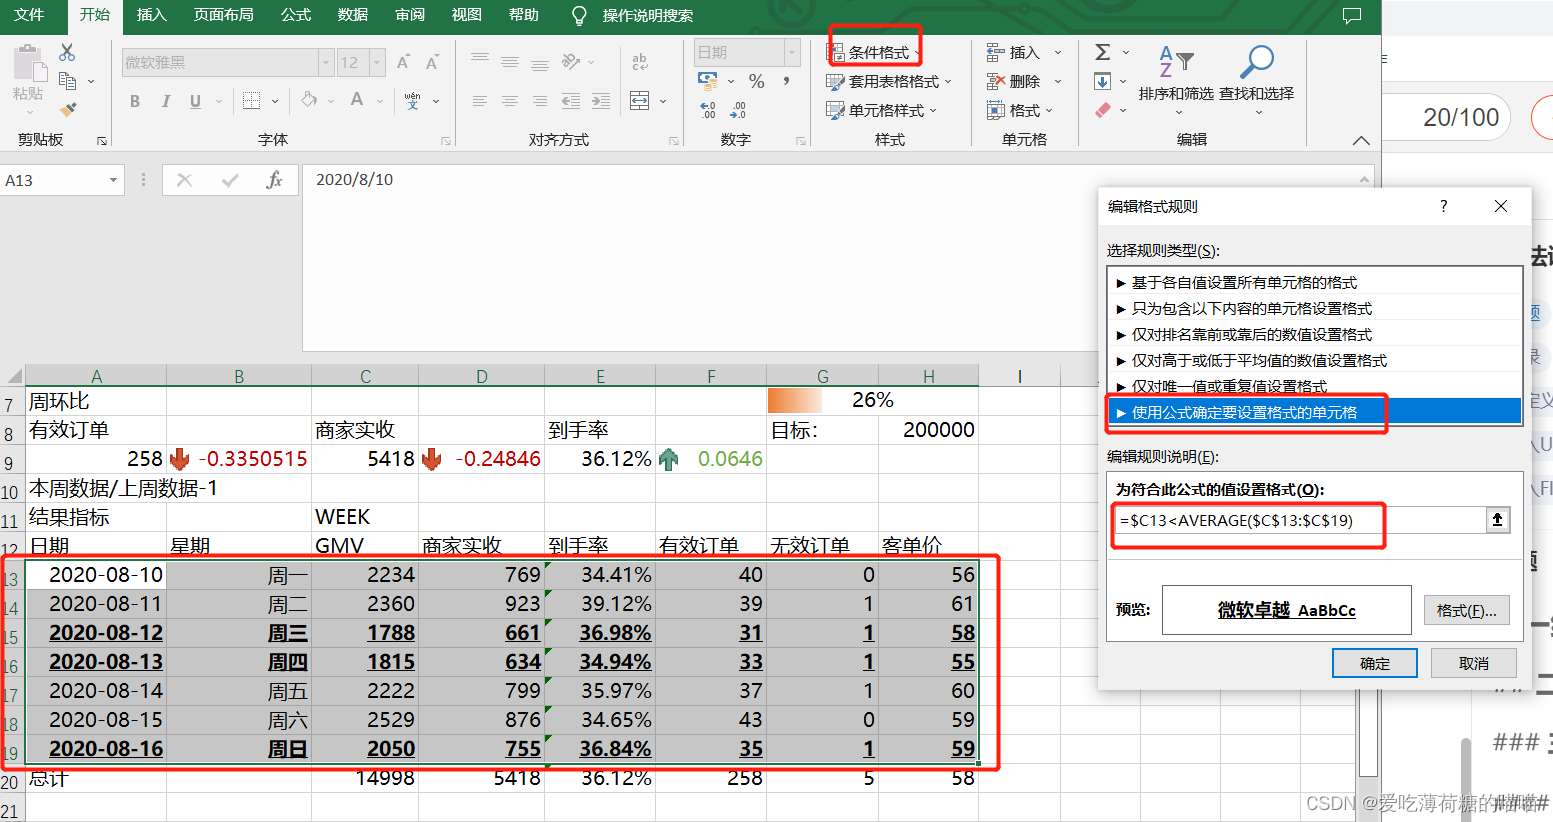
Task: Click the Paste clipboard icon
Action: click(29, 63)
